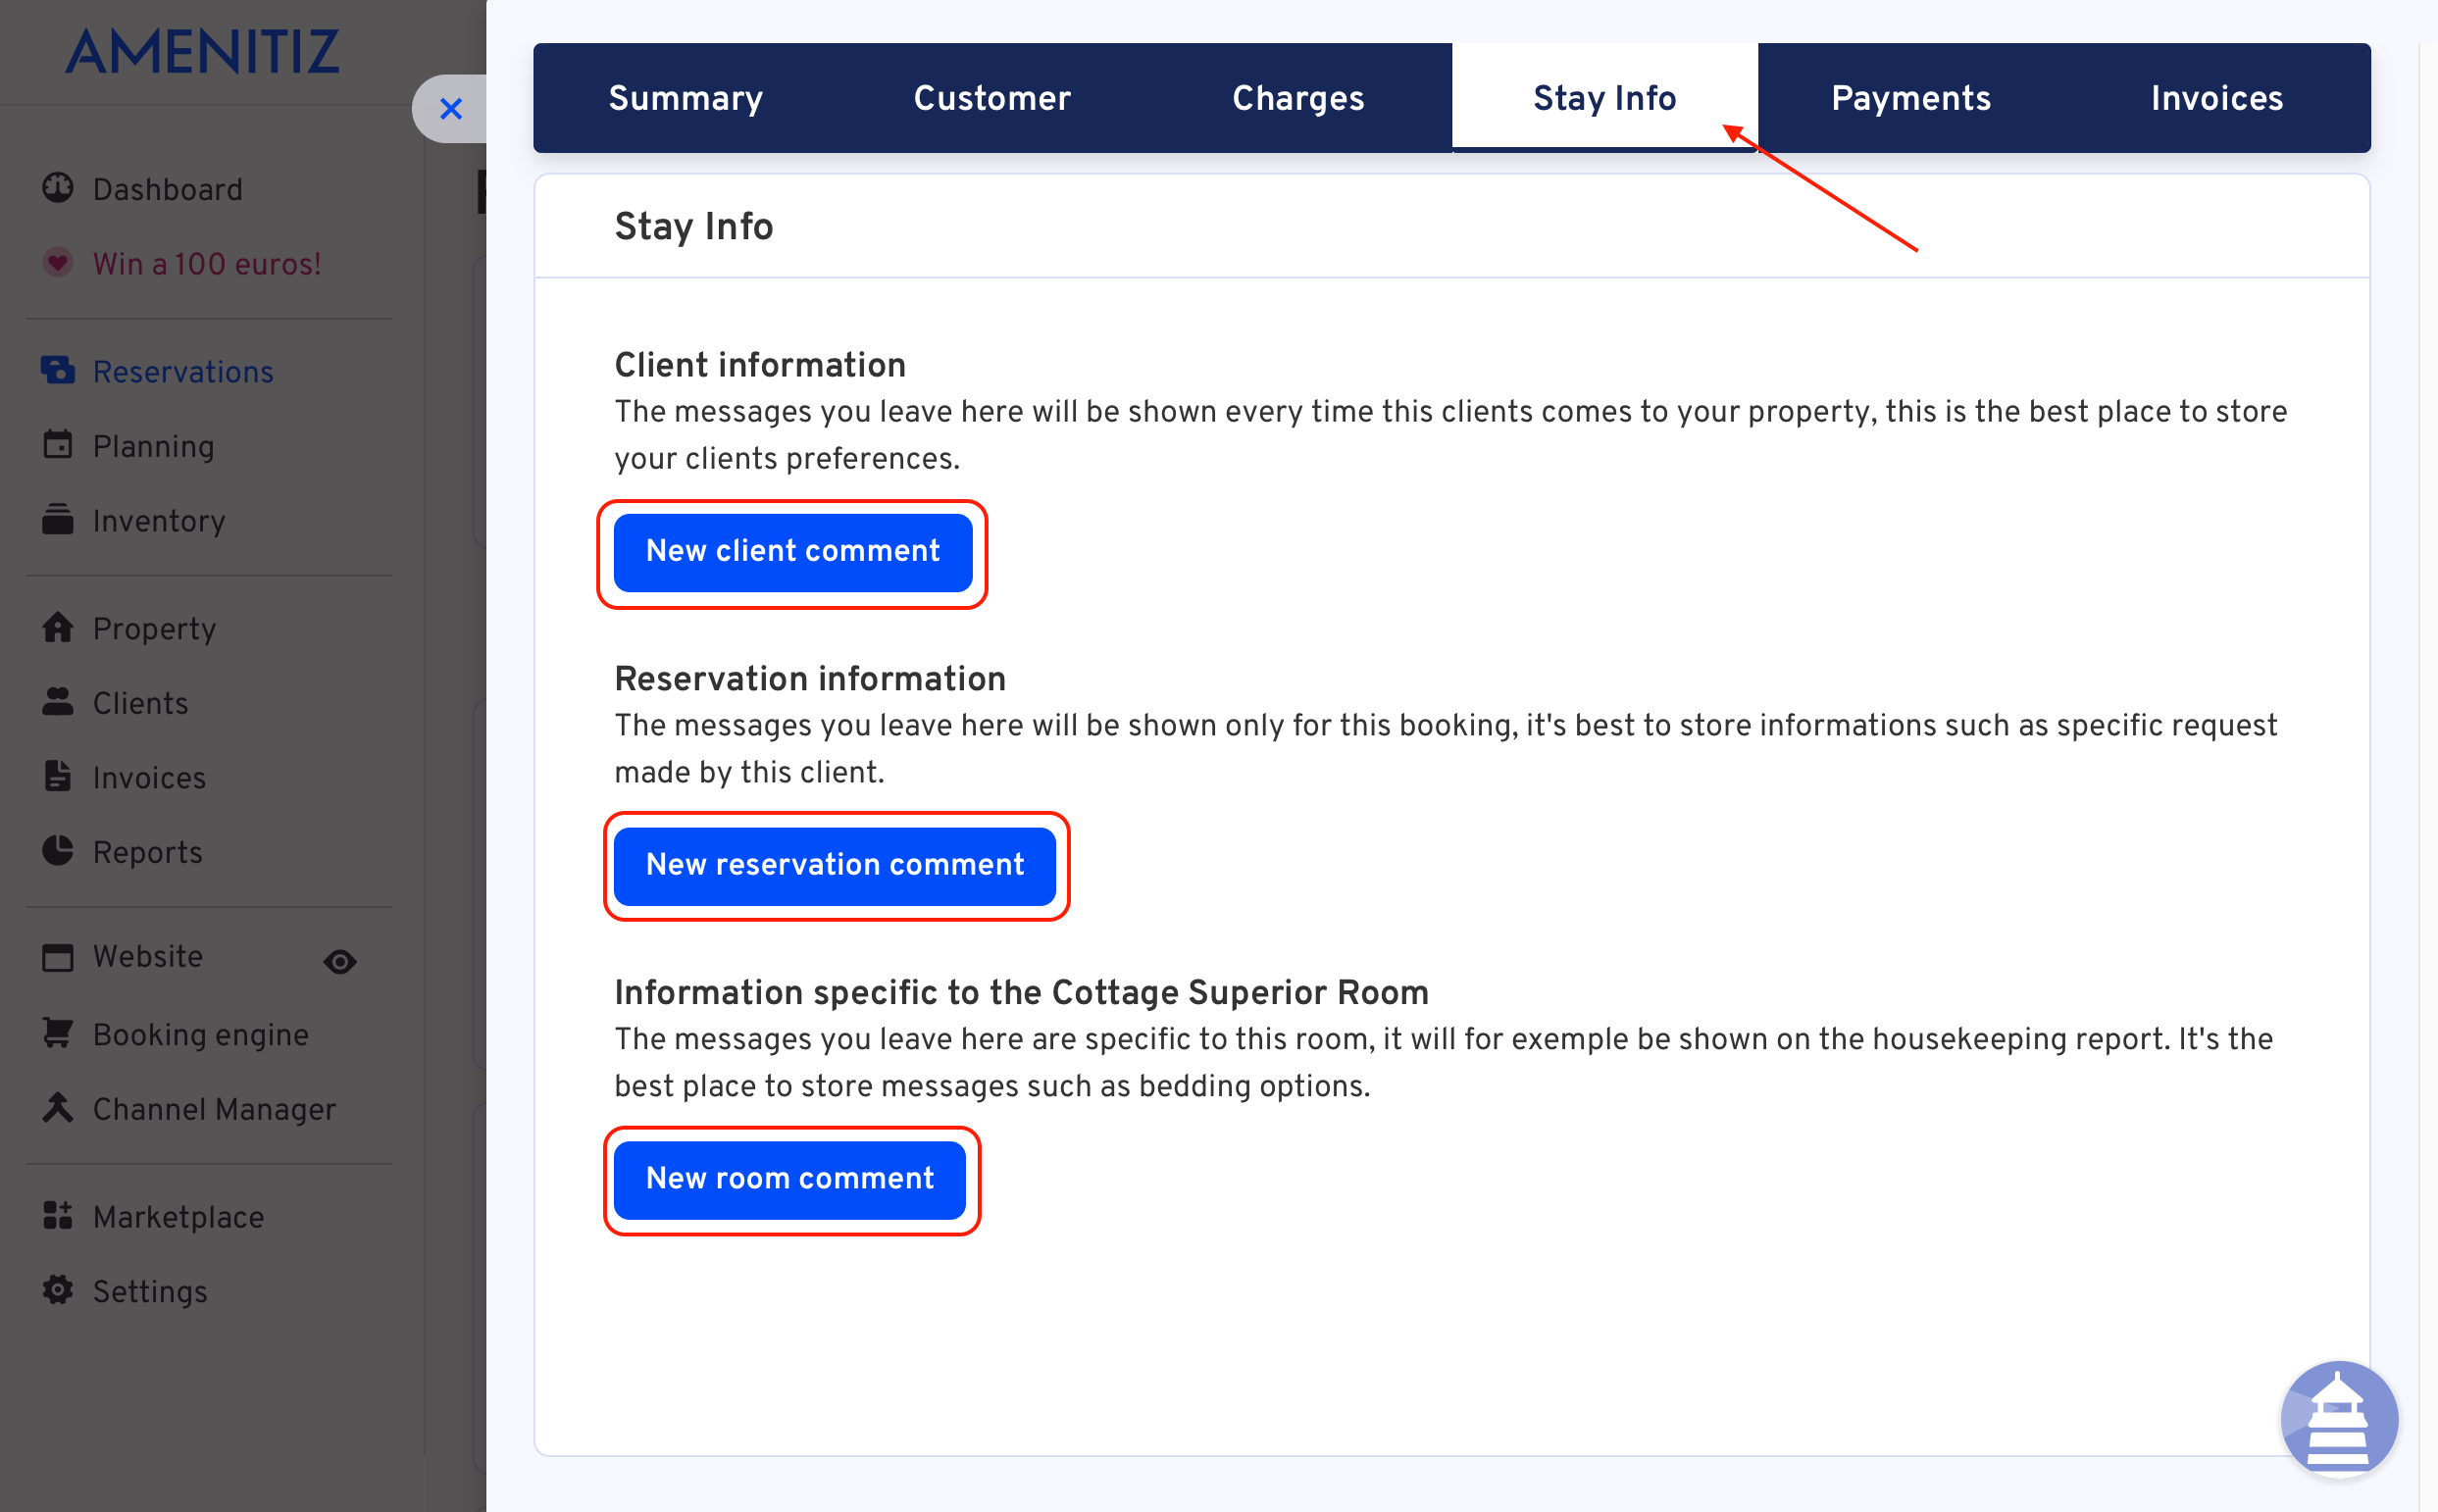
Task: Navigate to Property in sidebar
Action: coord(154,629)
